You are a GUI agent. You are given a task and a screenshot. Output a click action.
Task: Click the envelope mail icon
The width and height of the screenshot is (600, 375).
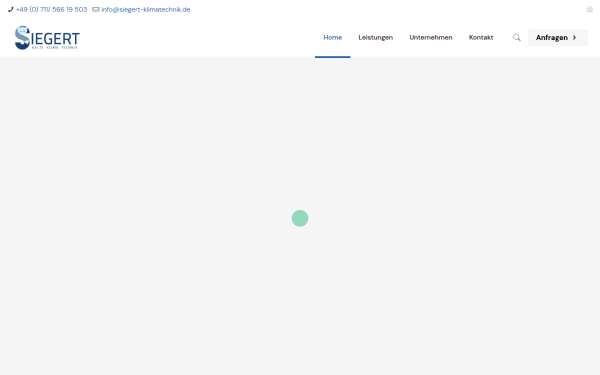click(96, 10)
